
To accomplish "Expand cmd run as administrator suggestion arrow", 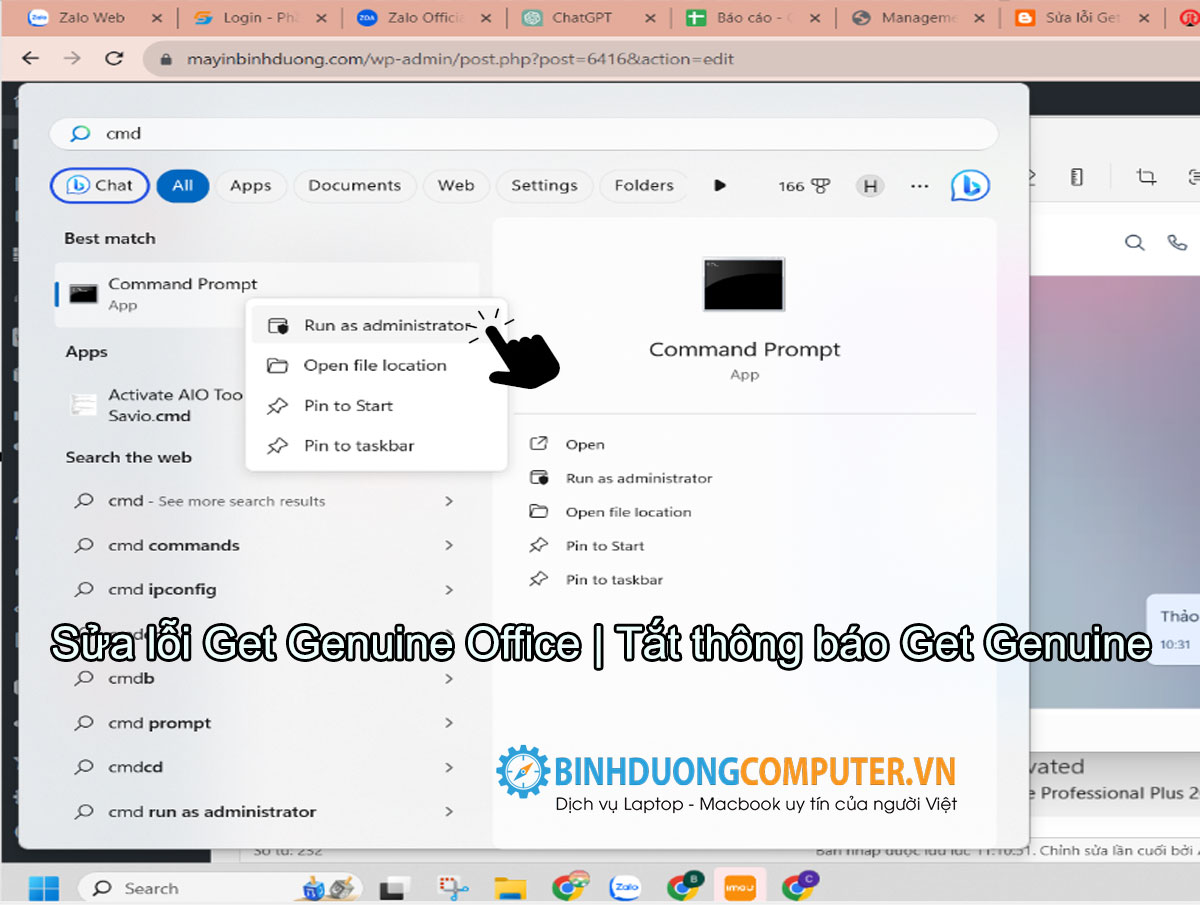I will tap(448, 811).
